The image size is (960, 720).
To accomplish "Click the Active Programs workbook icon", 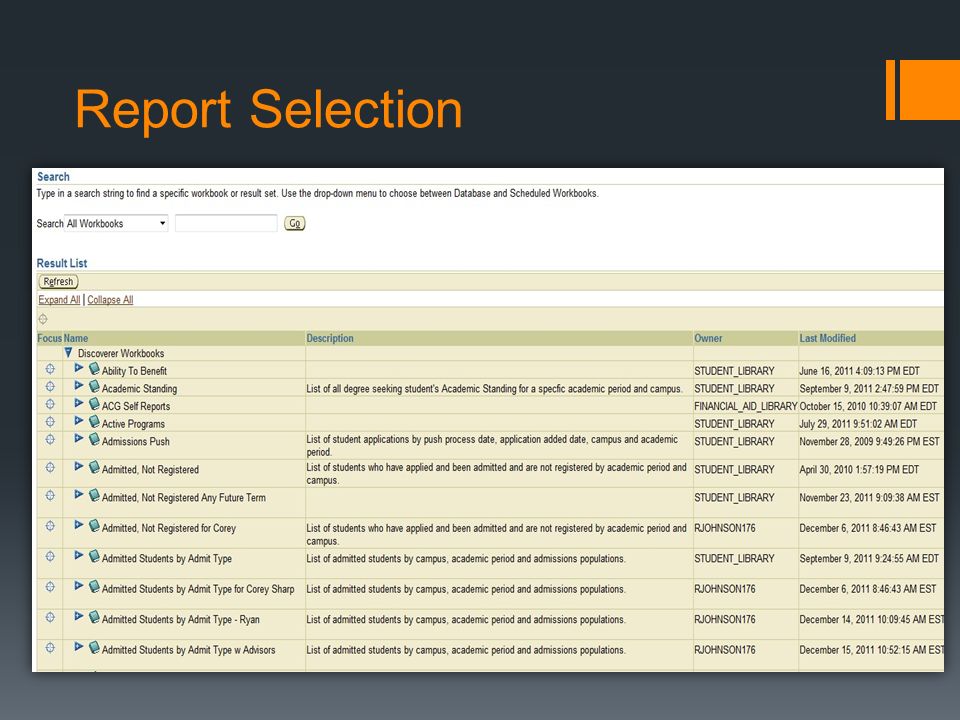I will [x=94, y=422].
